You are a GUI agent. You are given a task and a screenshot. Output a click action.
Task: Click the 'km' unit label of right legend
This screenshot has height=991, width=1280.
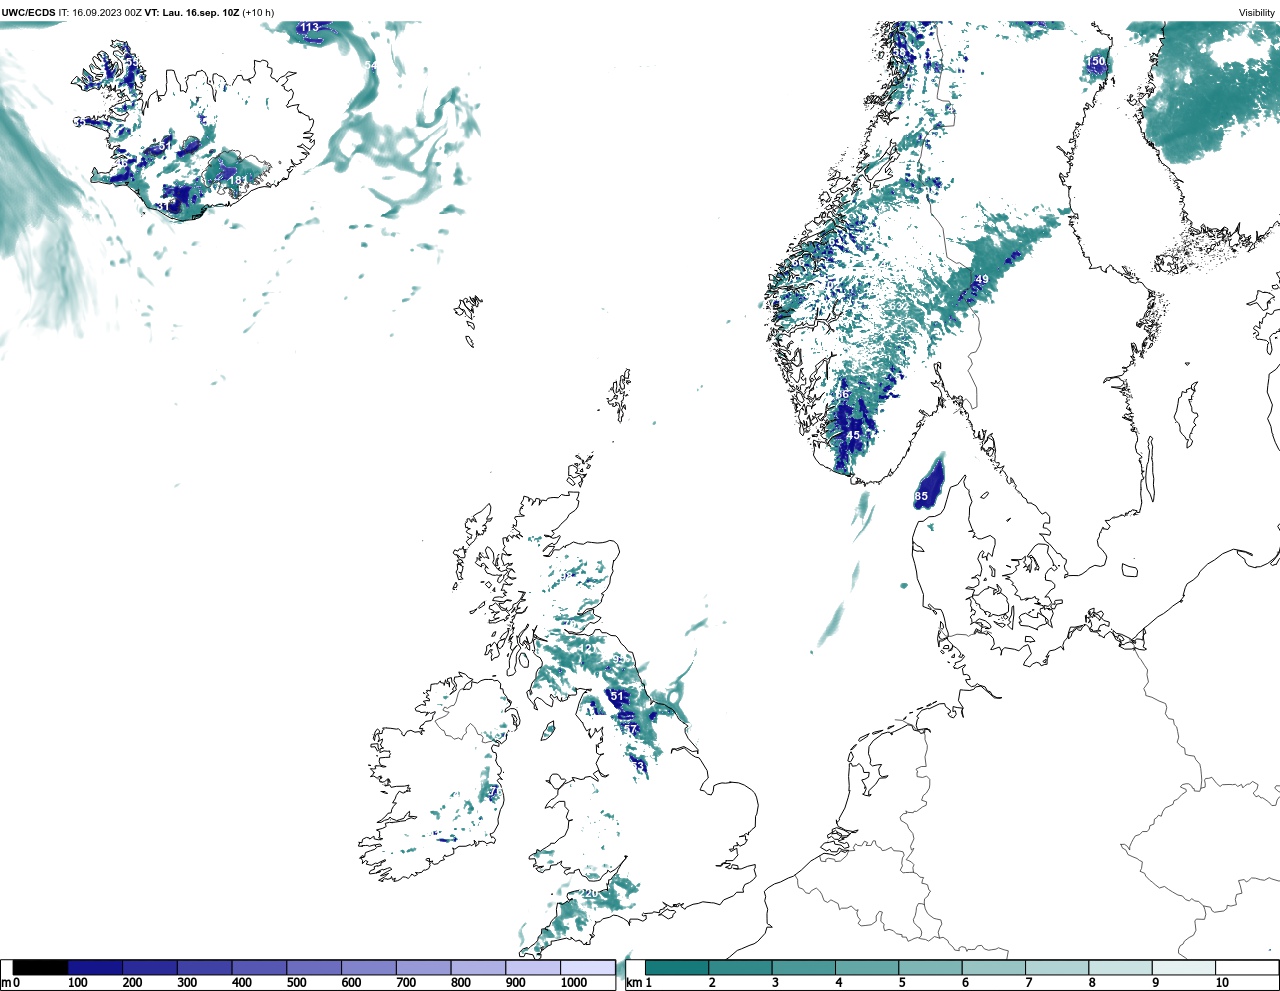pyautogui.click(x=633, y=983)
